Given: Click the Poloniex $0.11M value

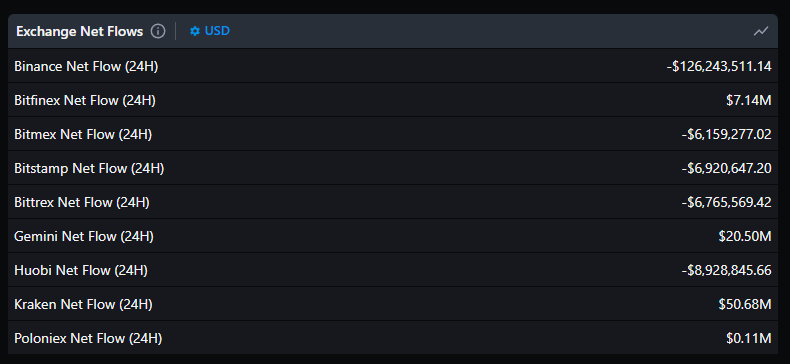Looking at the screenshot, I should [749, 338].
